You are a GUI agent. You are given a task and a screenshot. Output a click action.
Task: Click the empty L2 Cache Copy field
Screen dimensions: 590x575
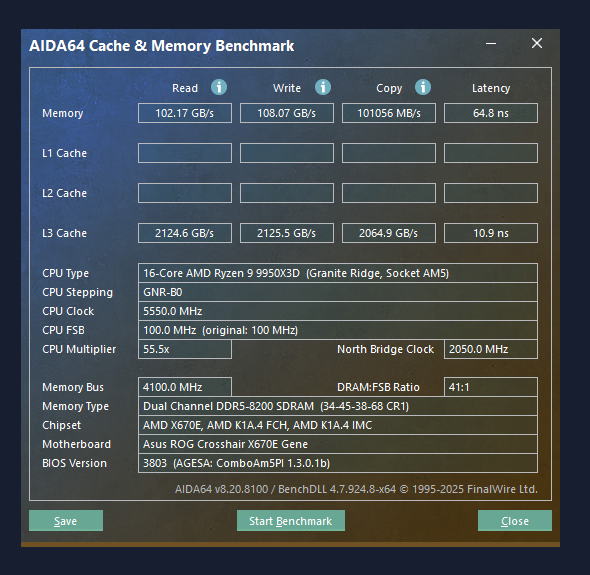(x=389, y=193)
